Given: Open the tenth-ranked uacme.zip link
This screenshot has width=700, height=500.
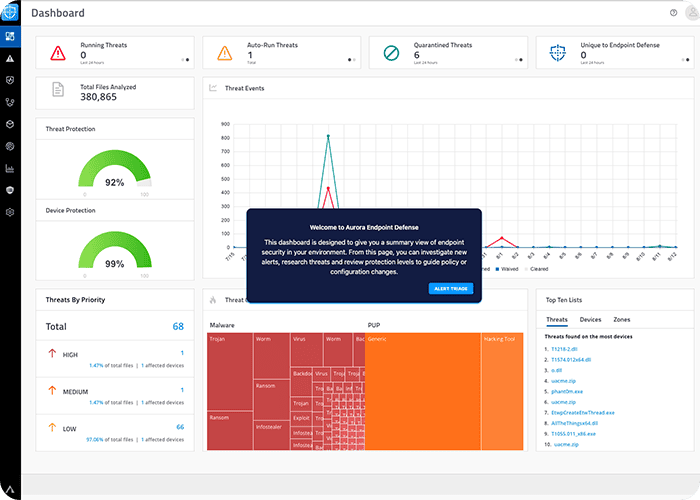Looking at the screenshot, I should pyautogui.click(x=566, y=445).
